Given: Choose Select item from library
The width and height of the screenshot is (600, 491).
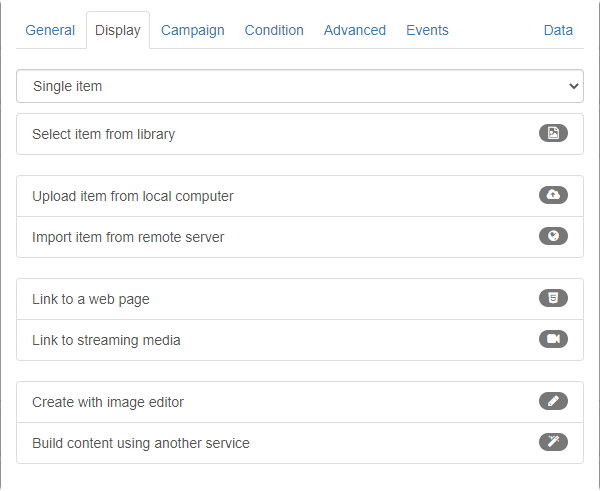Looking at the screenshot, I should tap(300, 134).
